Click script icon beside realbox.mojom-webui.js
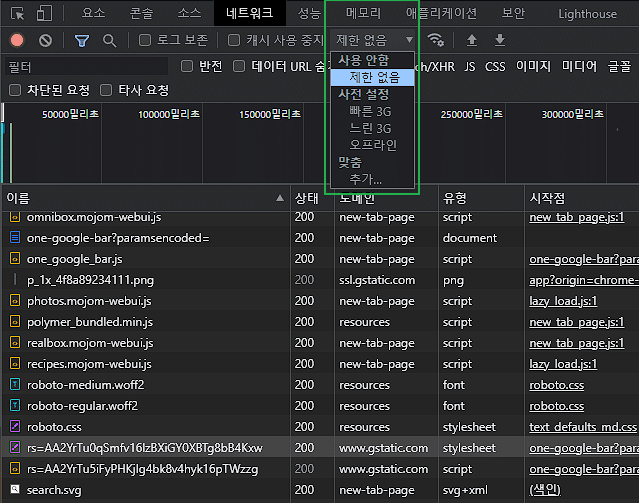 [15, 342]
